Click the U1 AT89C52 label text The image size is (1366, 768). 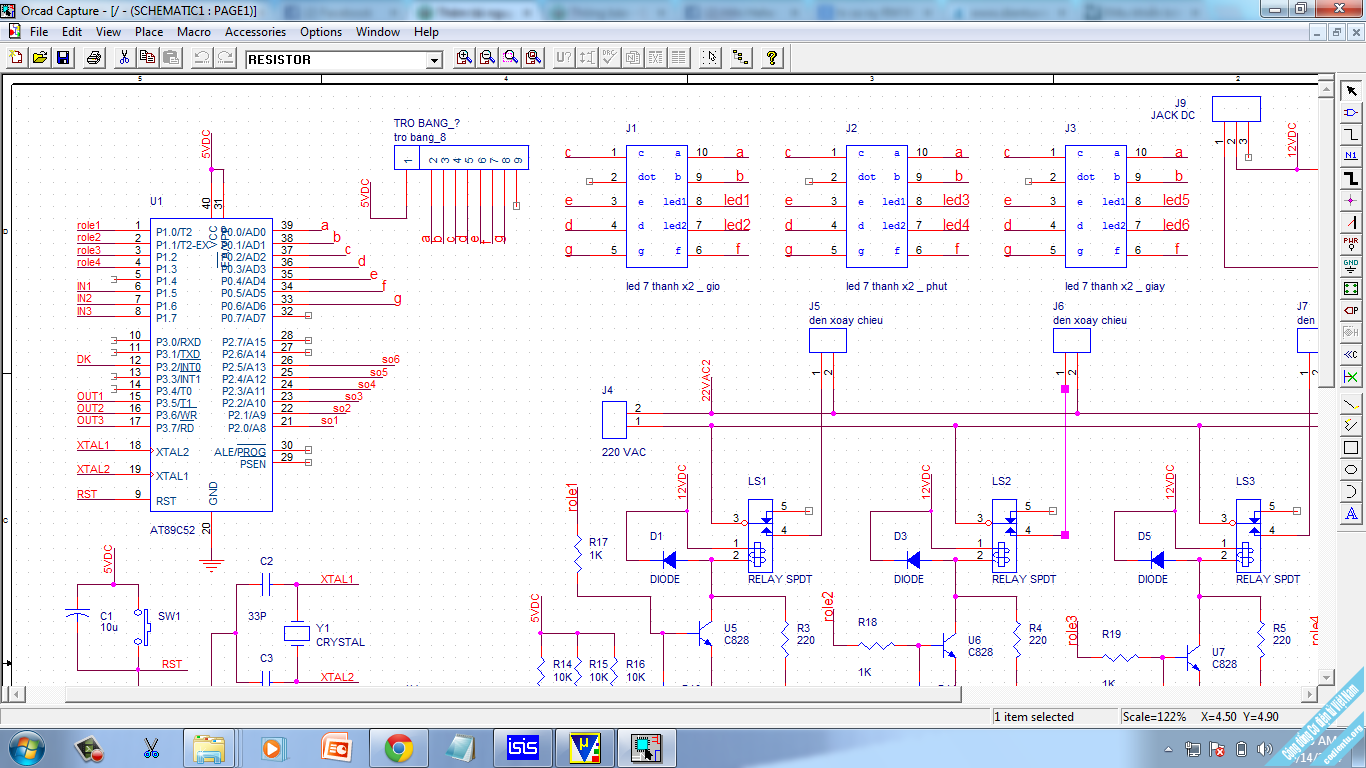point(172,530)
